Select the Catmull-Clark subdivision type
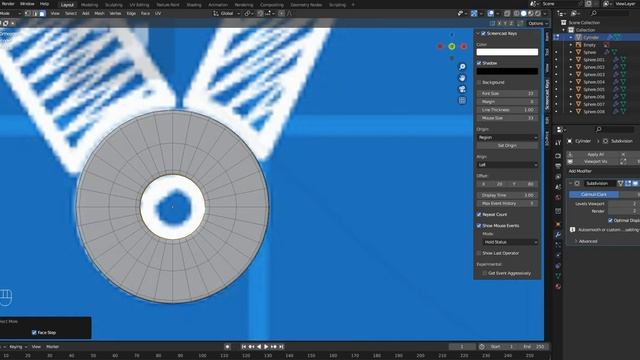The image size is (640, 360). pos(594,195)
